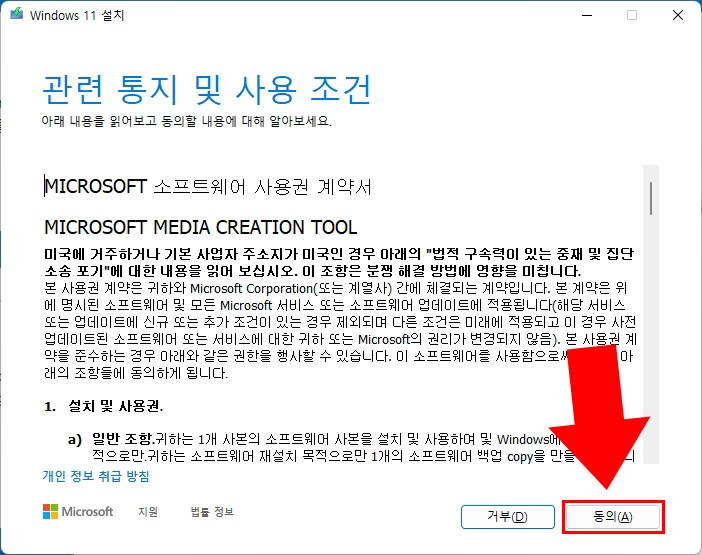Close the Windows 11 설치 window

(x=678, y=15)
